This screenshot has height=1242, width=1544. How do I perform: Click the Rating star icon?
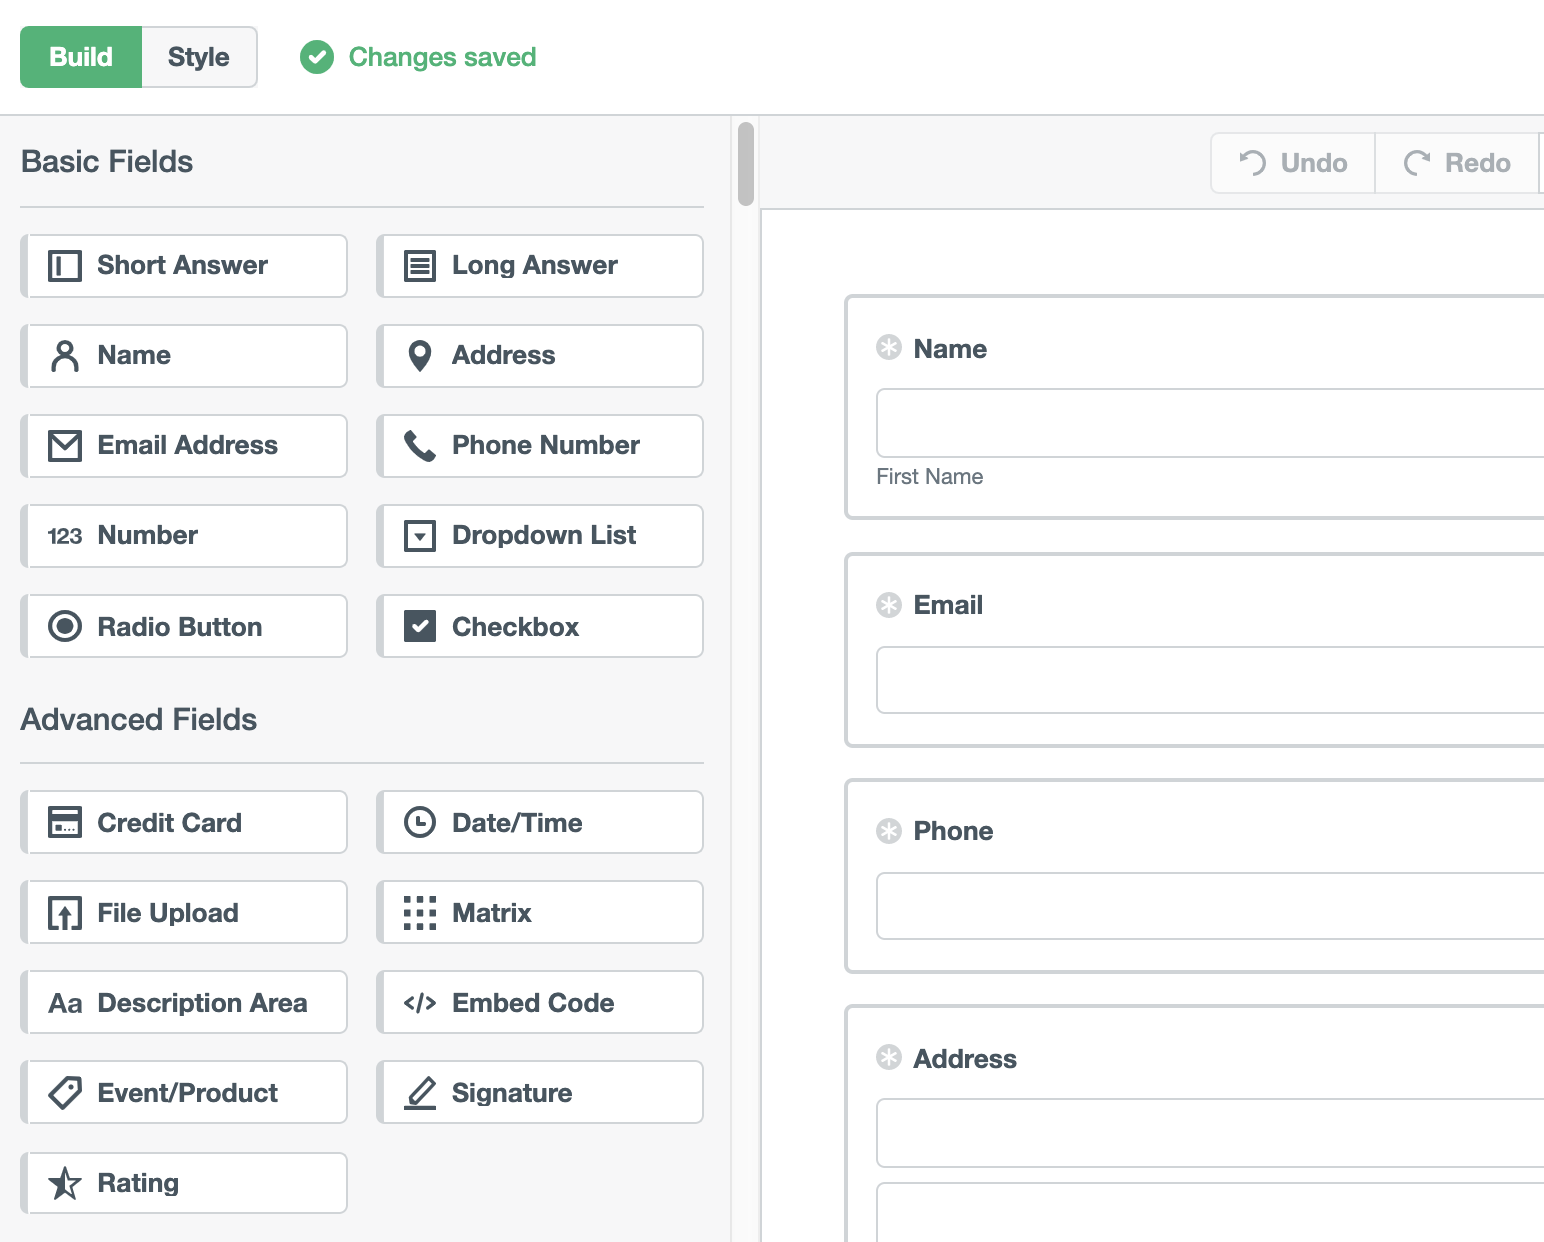64,1182
